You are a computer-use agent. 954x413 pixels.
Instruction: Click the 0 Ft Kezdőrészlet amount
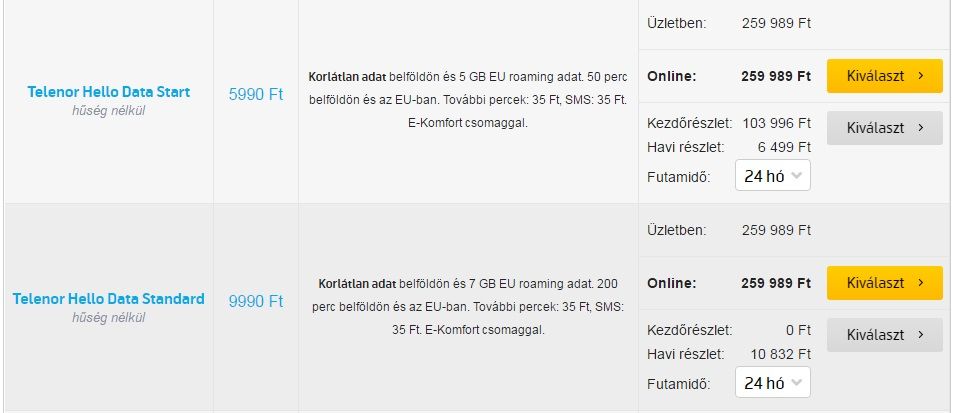798,330
